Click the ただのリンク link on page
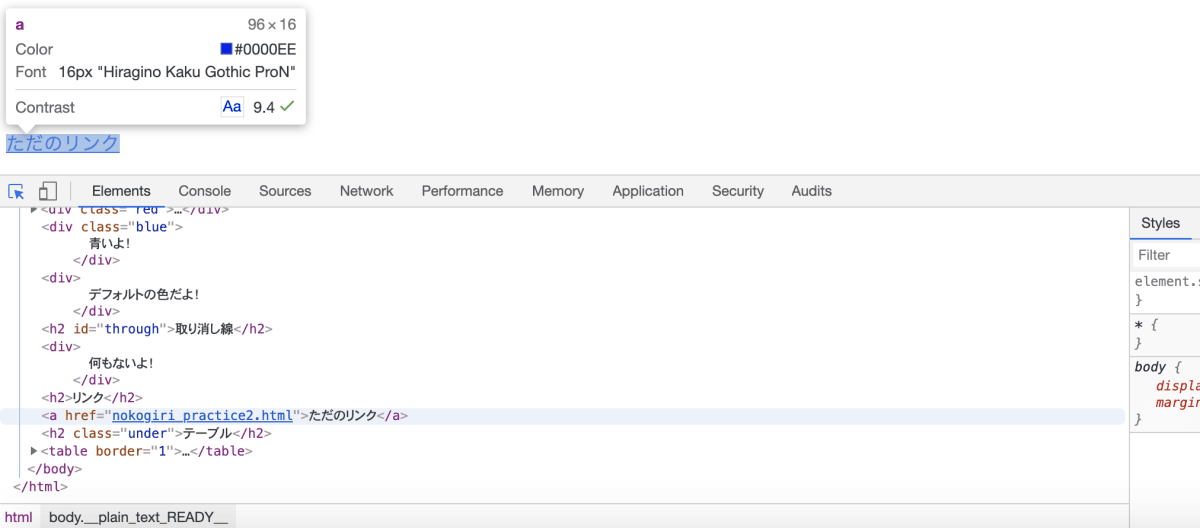The width and height of the screenshot is (1200, 528). [63, 143]
